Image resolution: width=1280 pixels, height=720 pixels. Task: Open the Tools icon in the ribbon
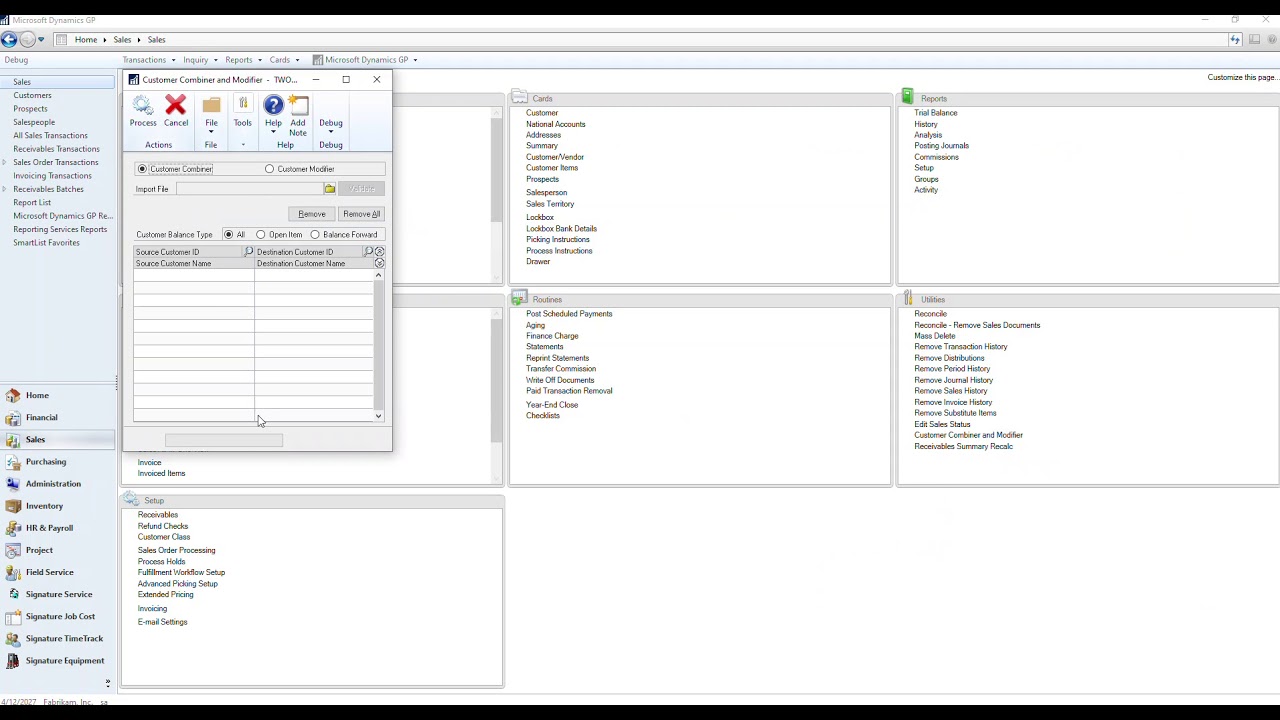[242, 105]
